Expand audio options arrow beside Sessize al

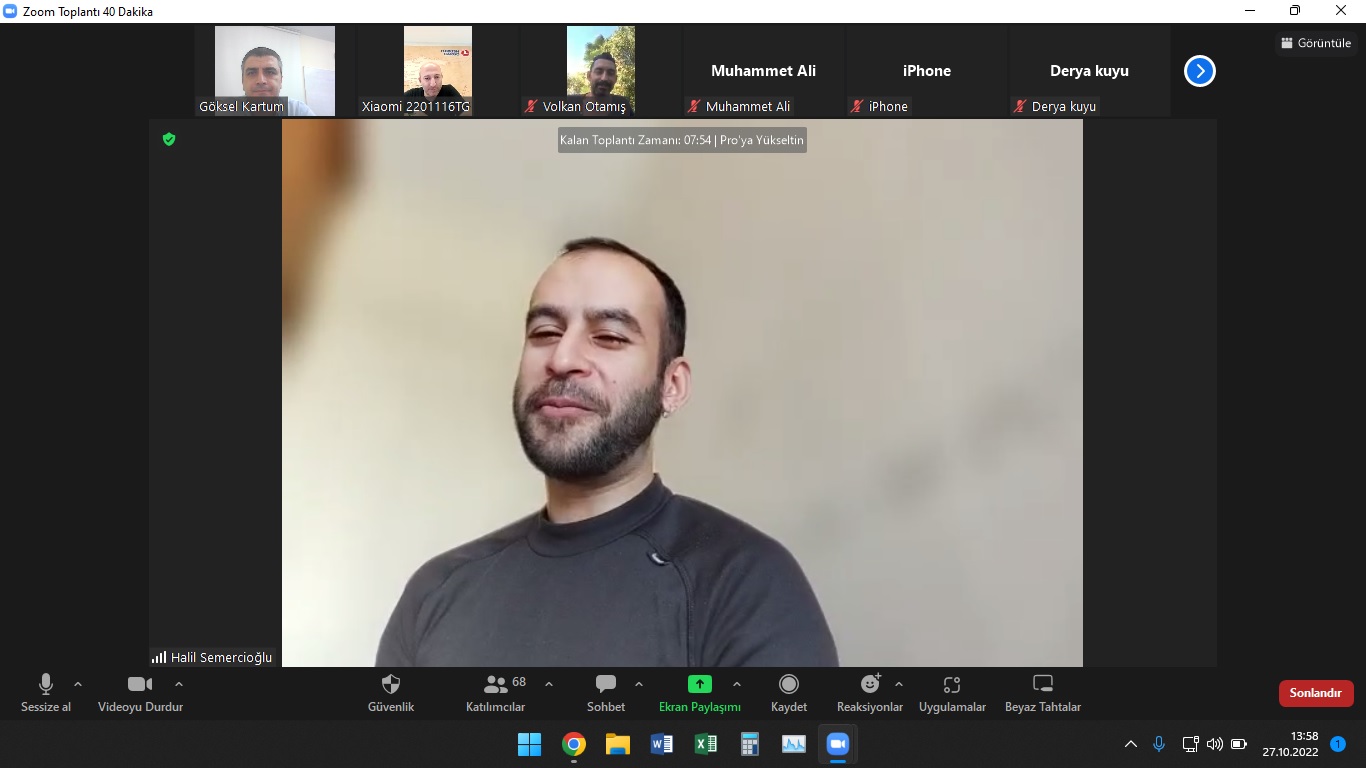(x=78, y=685)
